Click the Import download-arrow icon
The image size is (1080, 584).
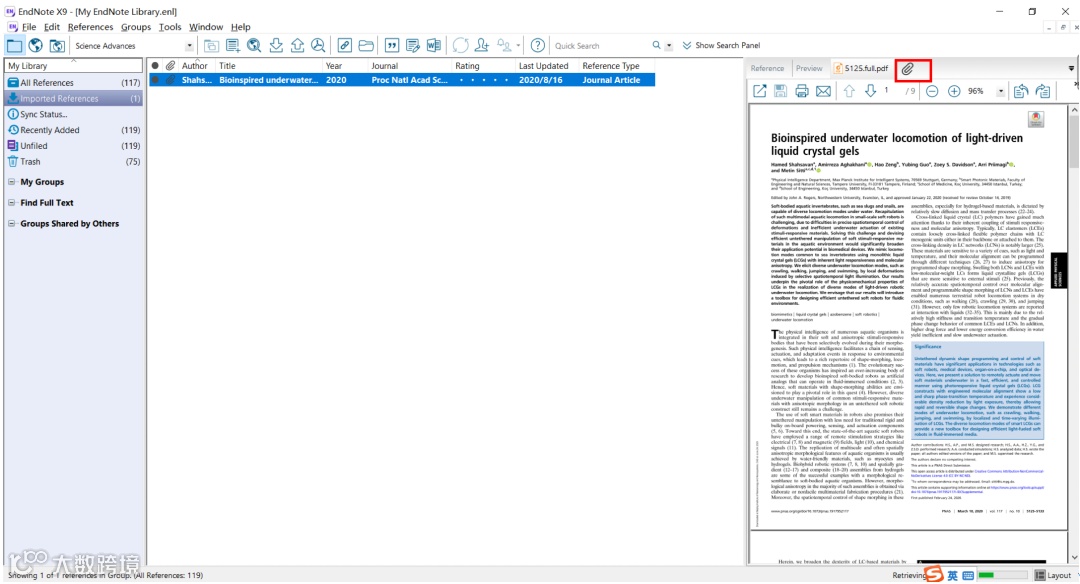point(276,45)
